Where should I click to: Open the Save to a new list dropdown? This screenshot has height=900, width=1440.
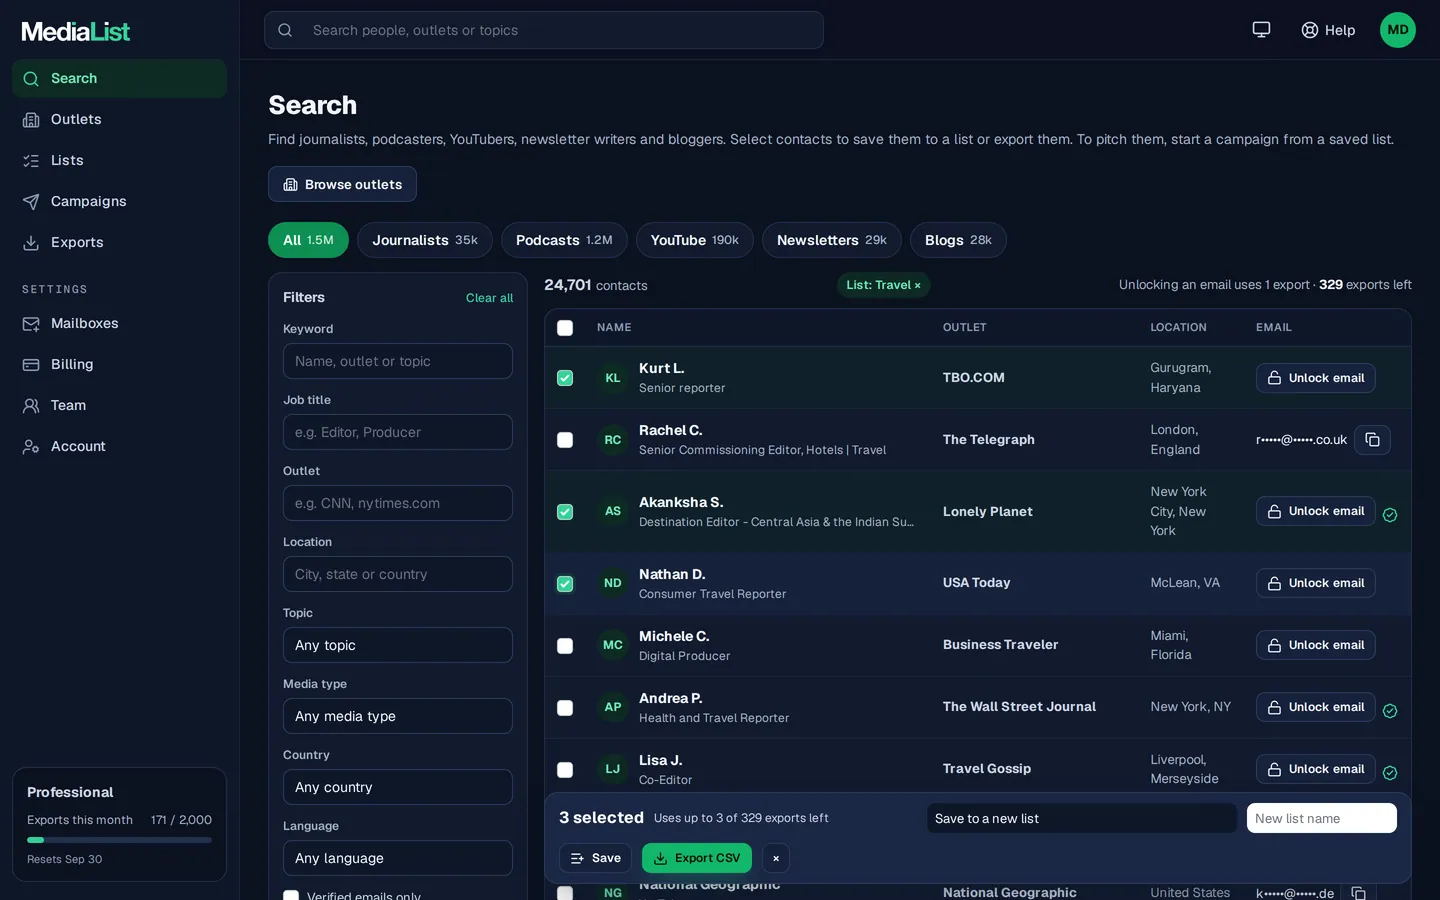click(x=1082, y=818)
